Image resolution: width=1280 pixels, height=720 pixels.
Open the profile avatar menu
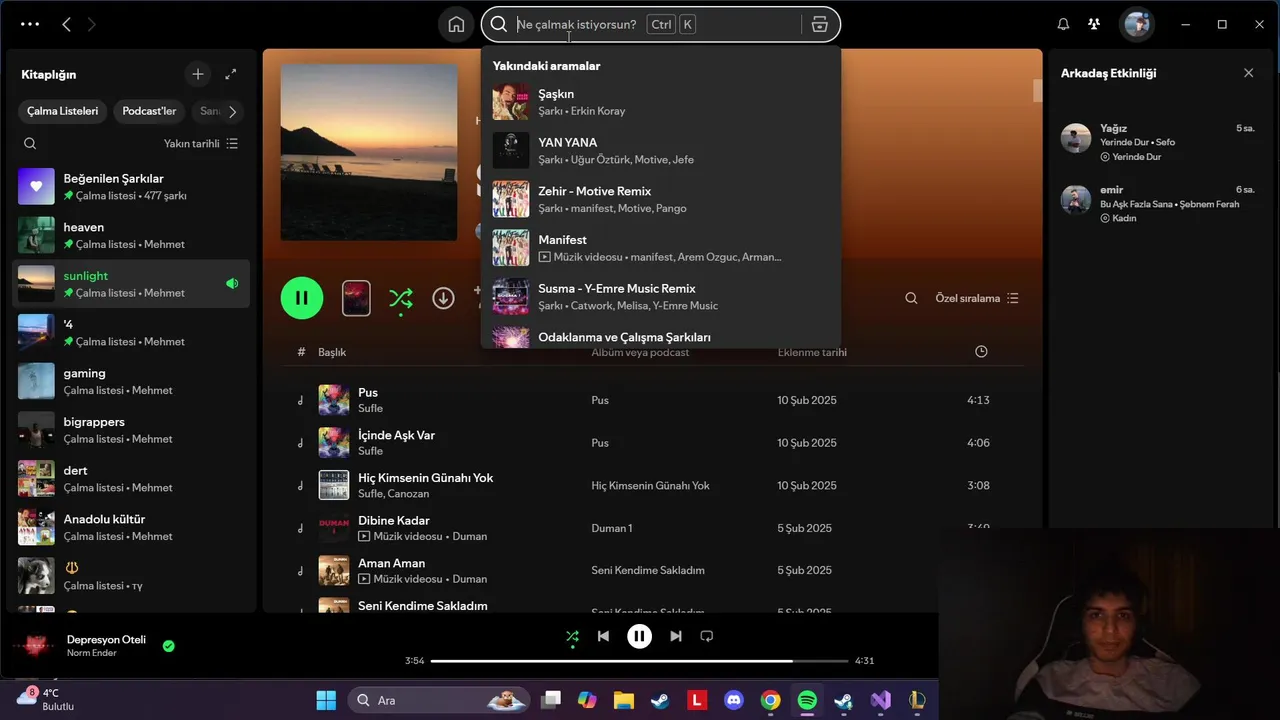point(1136,24)
